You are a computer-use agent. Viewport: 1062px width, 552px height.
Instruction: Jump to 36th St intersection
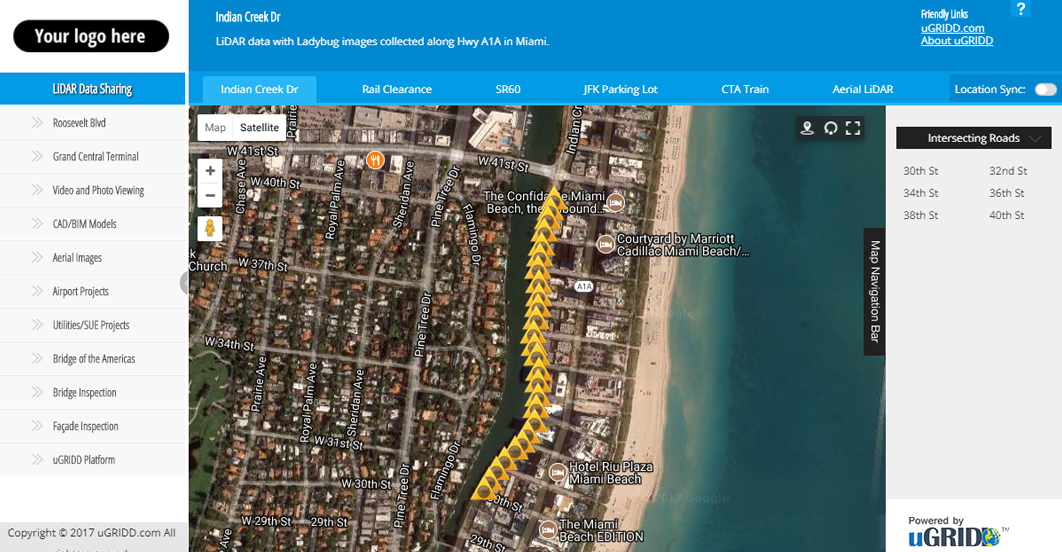point(1006,193)
